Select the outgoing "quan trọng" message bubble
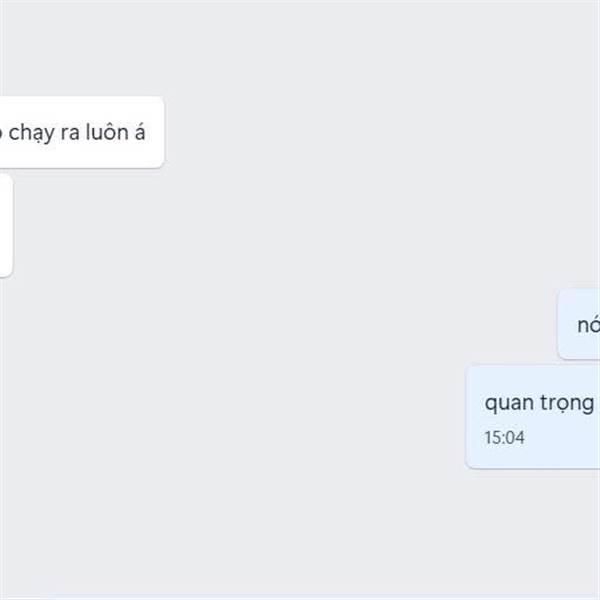The height and width of the screenshot is (600, 600). pos(533,417)
